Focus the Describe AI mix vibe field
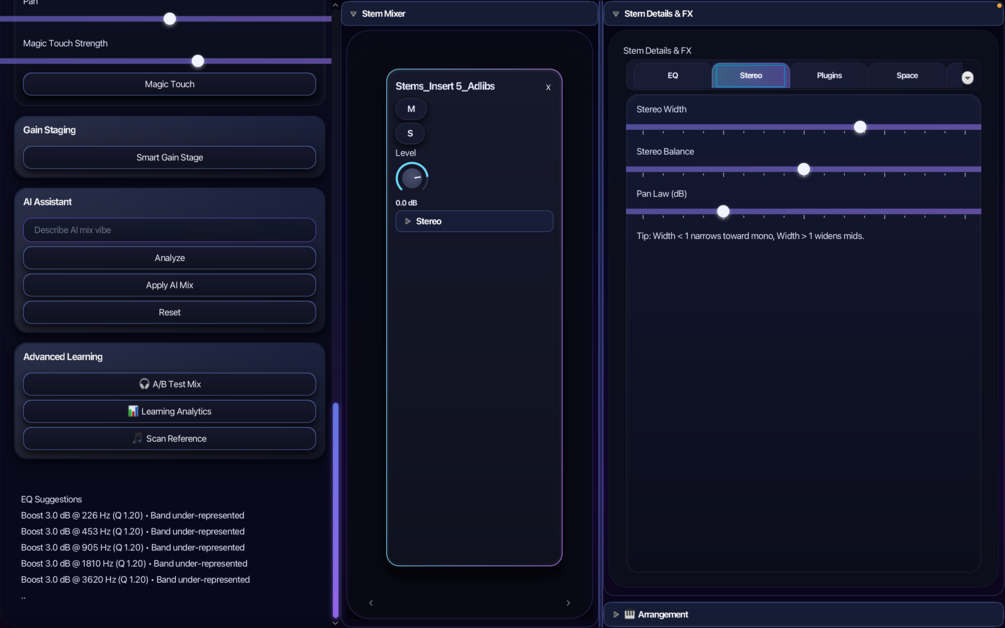The width and height of the screenshot is (1005, 628). (x=169, y=230)
